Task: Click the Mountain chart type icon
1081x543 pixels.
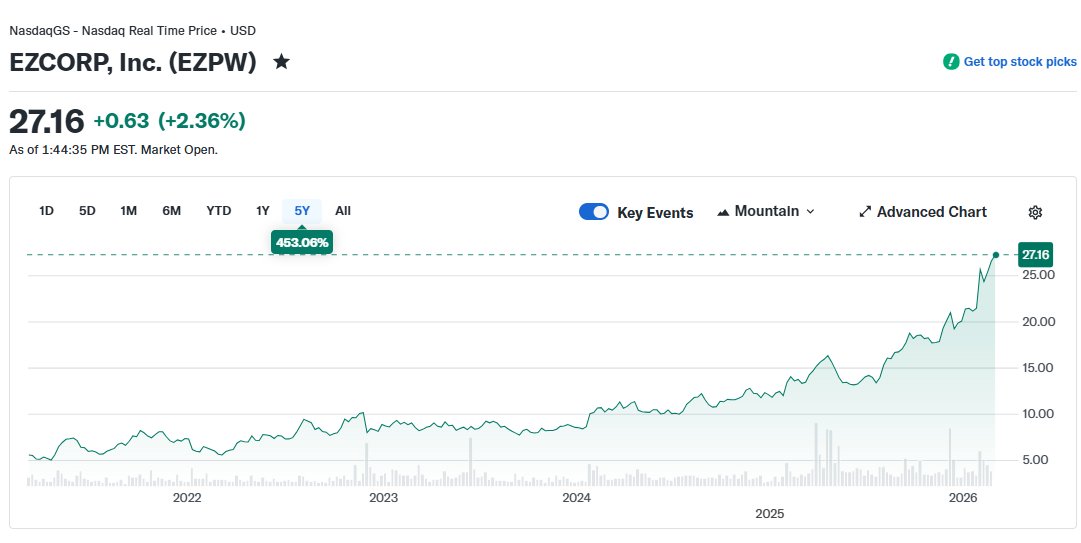Action: point(723,212)
